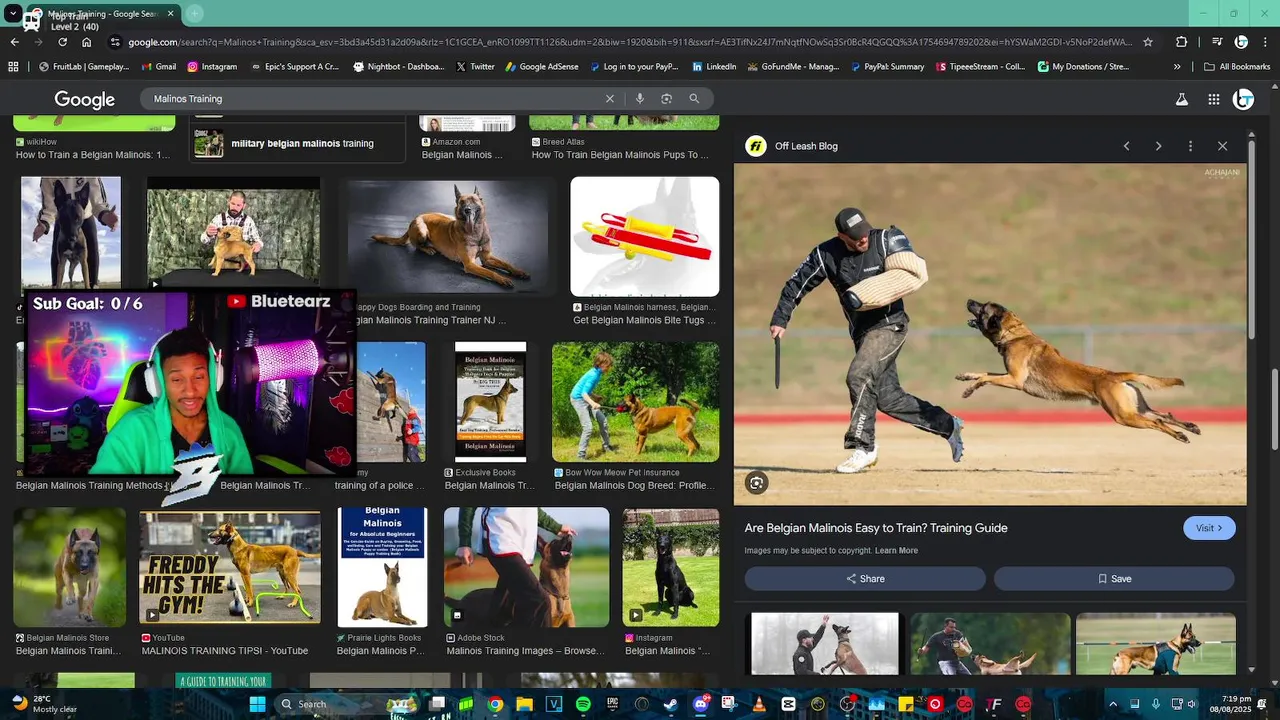This screenshot has height=720, width=1280.
Task: Share the selected Malinois image
Action: click(x=865, y=579)
